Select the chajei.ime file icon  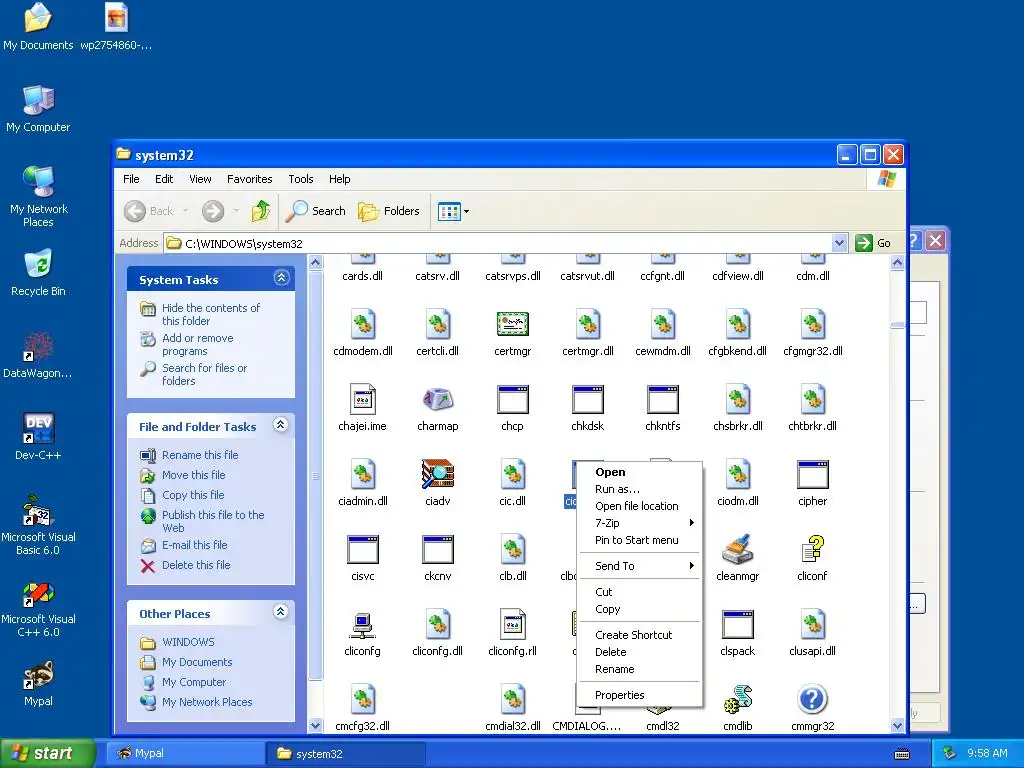tap(362, 400)
